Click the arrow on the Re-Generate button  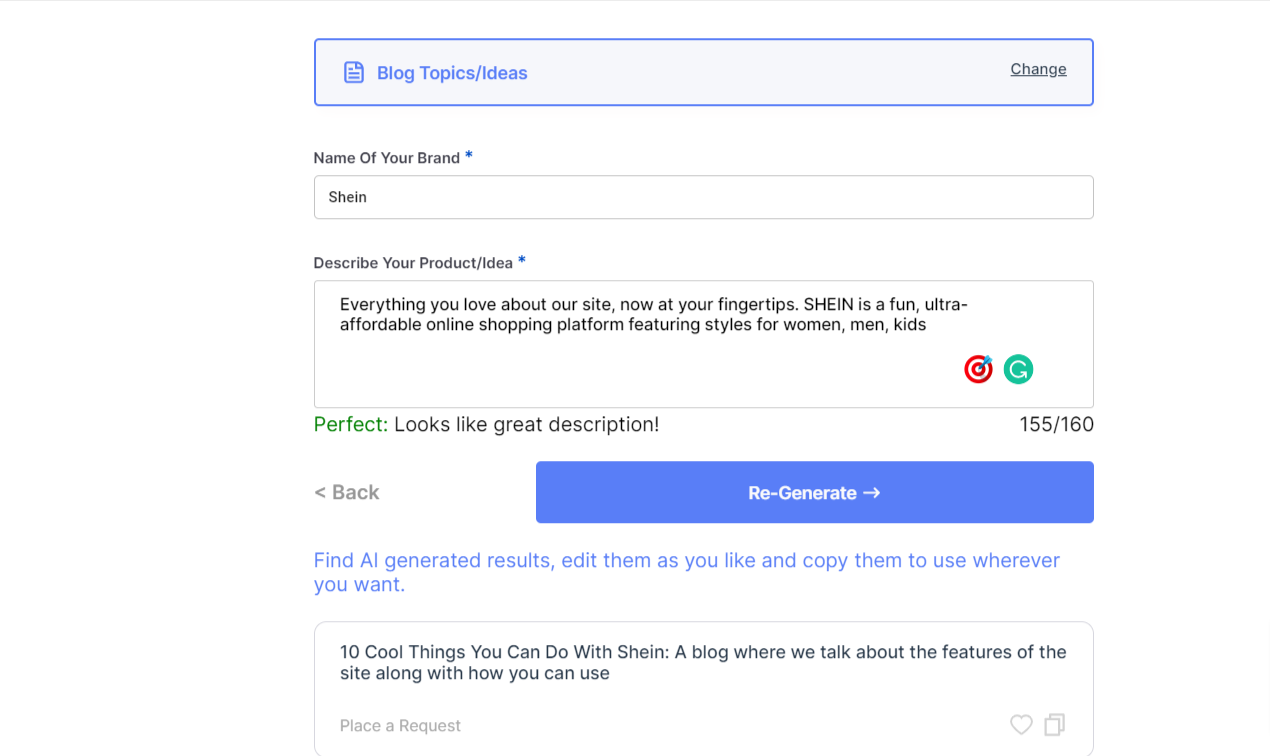871,492
